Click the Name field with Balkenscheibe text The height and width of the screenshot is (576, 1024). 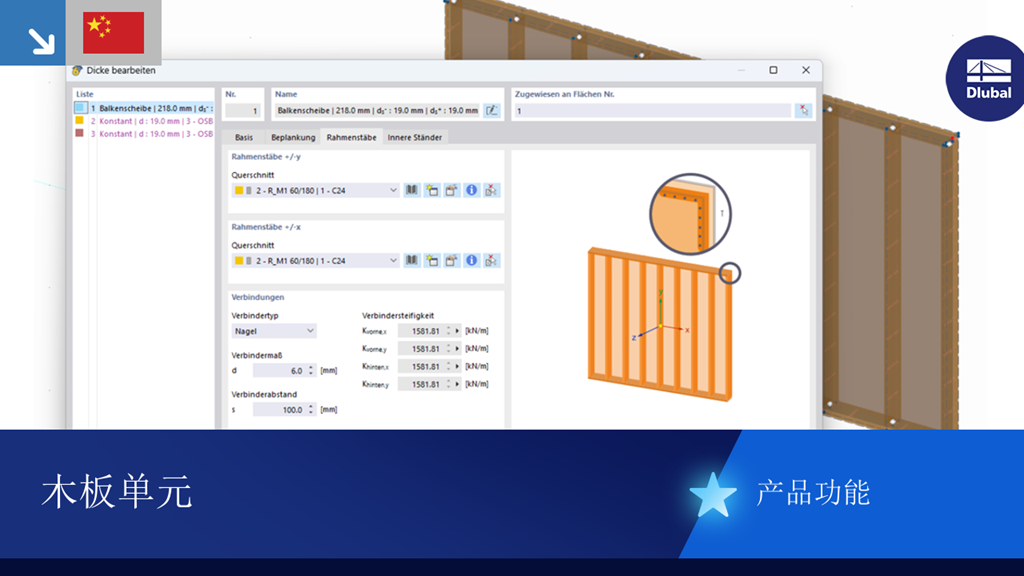[377, 111]
